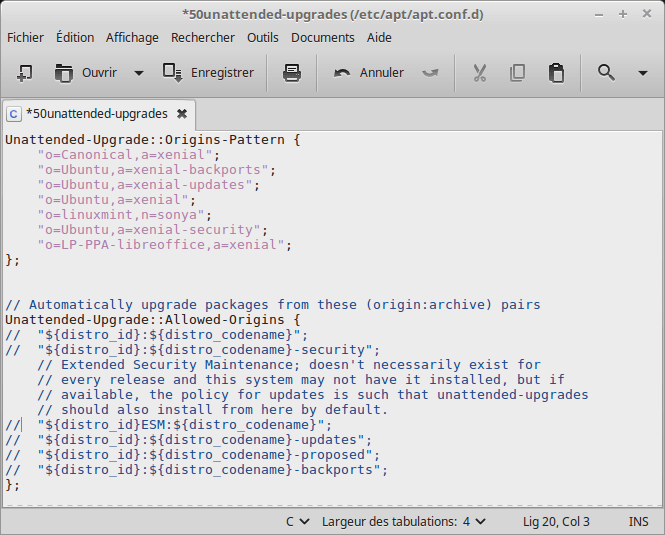Open the Rechercher menu
Image resolution: width=665 pixels, height=535 pixels.
click(203, 37)
